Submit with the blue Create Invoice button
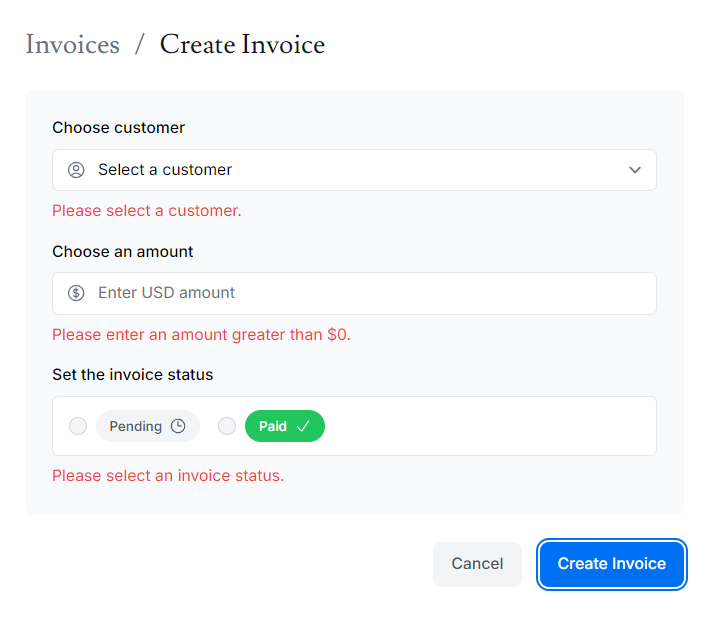This screenshot has height=618, width=709. pyautogui.click(x=611, y=564)
